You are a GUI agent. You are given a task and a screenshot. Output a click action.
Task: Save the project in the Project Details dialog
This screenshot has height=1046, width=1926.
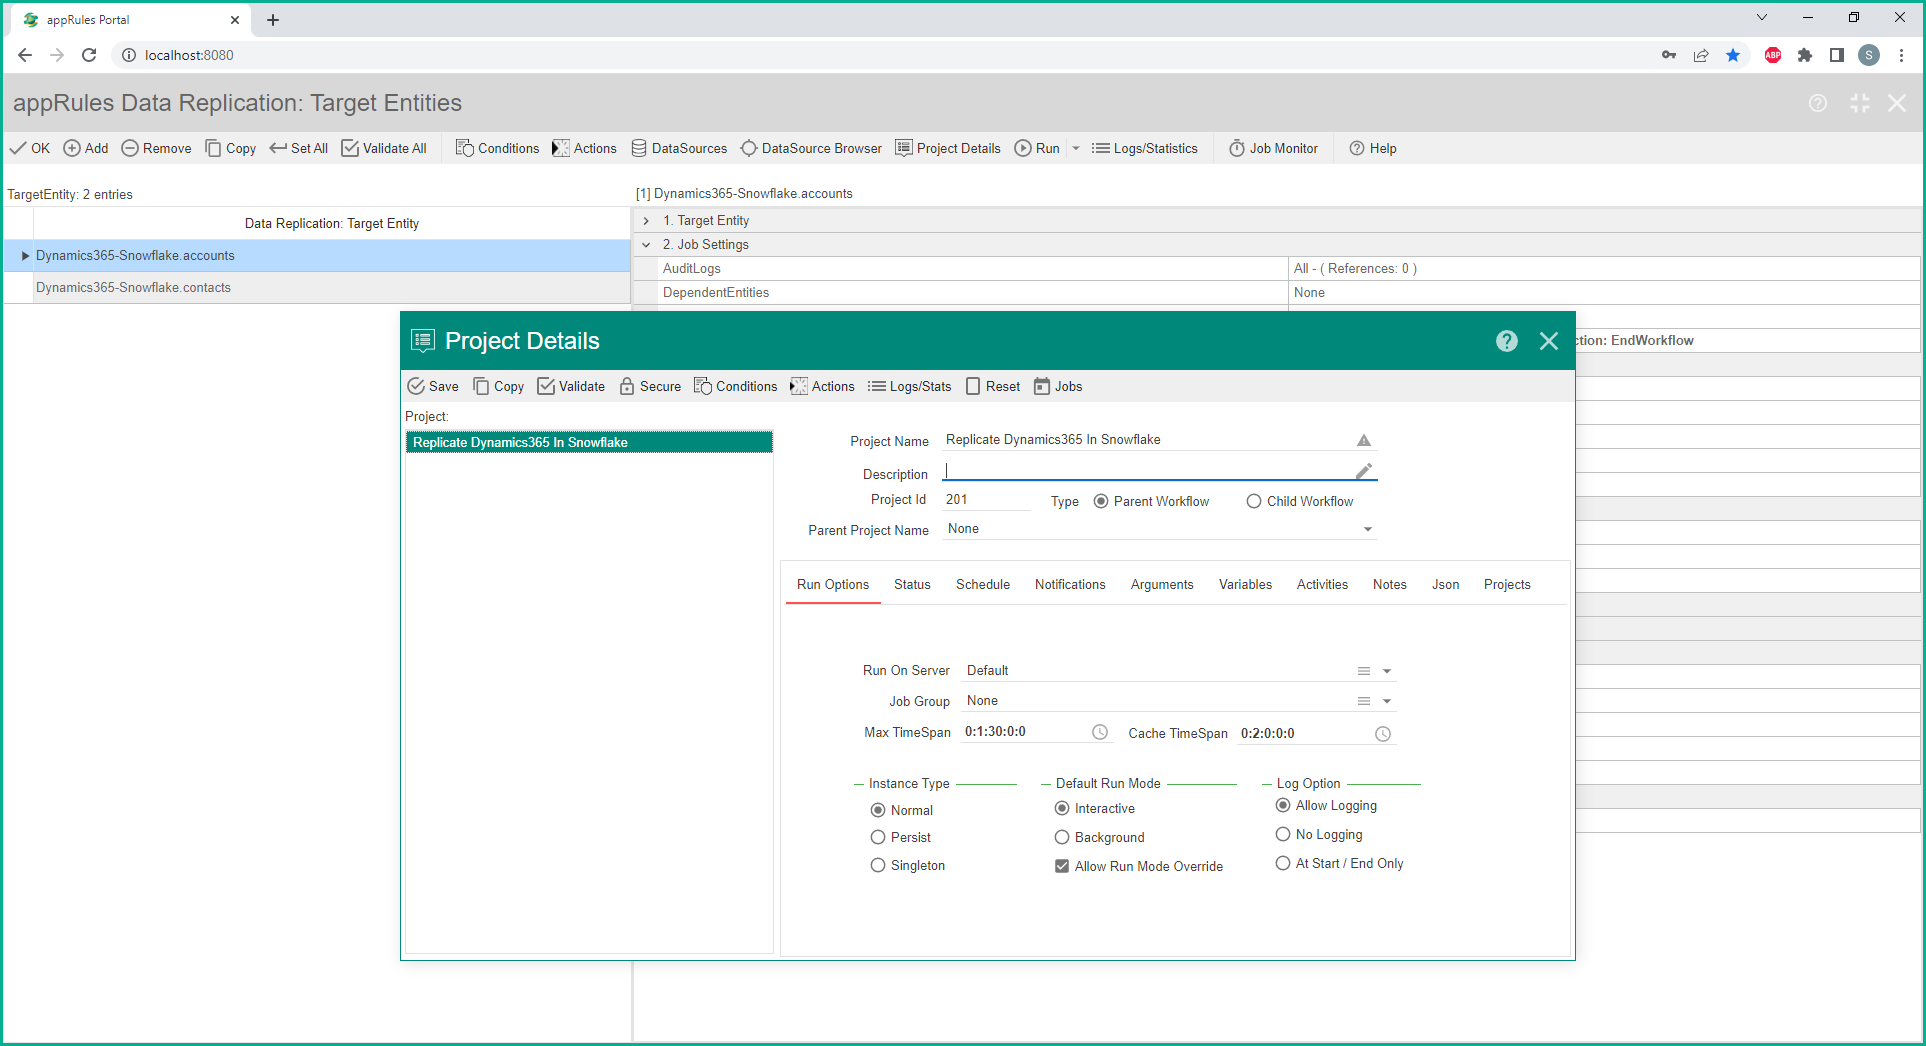tap(433, 386)
